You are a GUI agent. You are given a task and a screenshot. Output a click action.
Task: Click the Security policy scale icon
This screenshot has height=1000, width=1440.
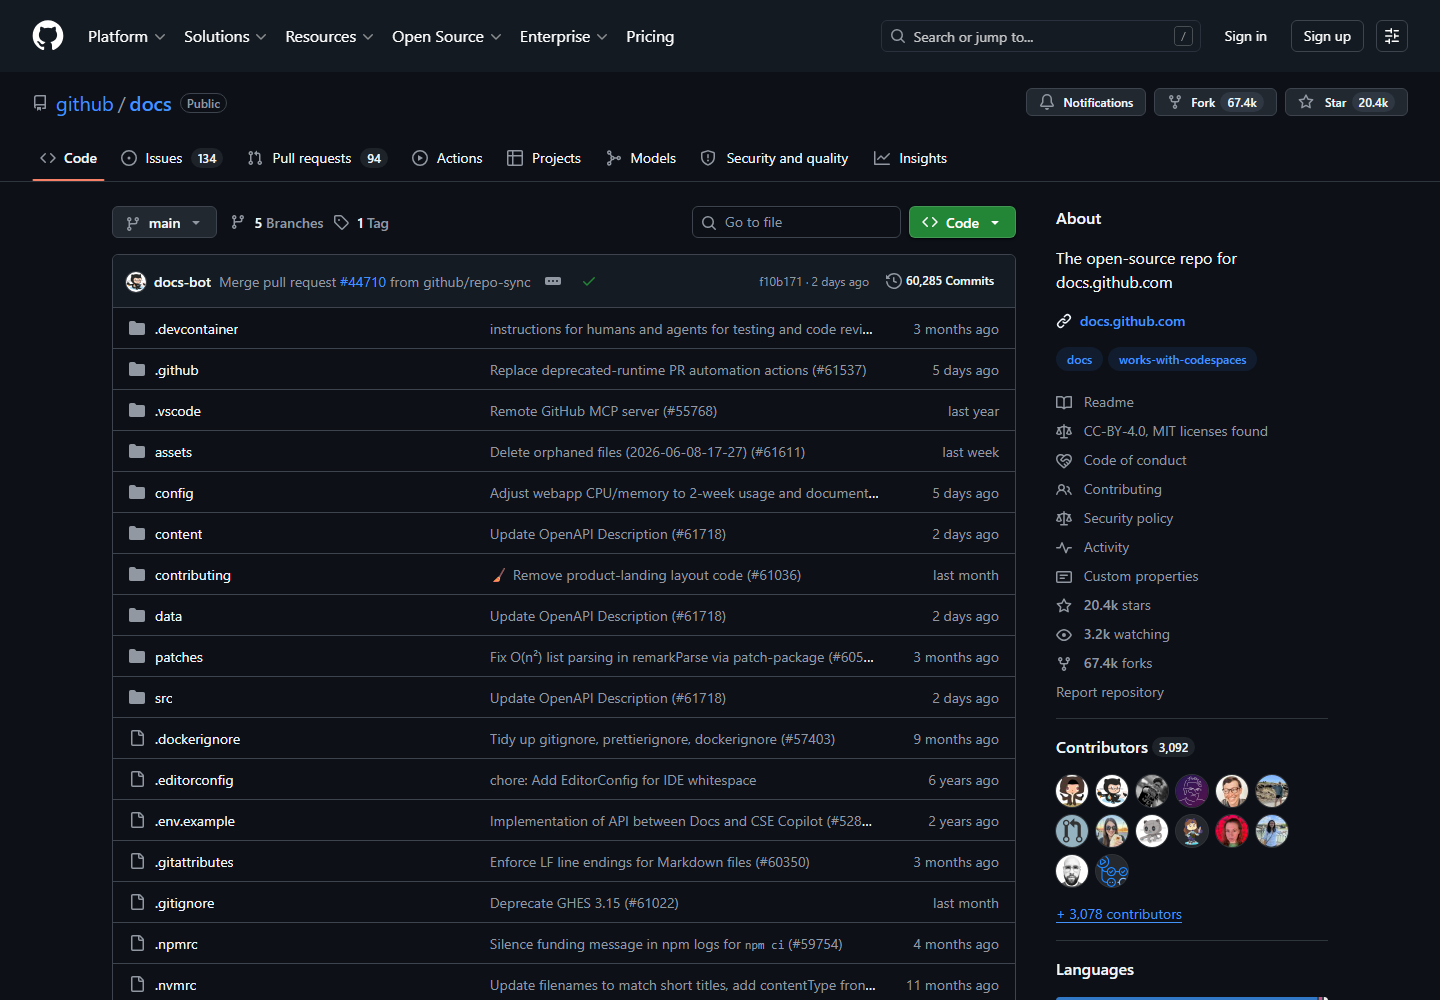pos(1064,518)
